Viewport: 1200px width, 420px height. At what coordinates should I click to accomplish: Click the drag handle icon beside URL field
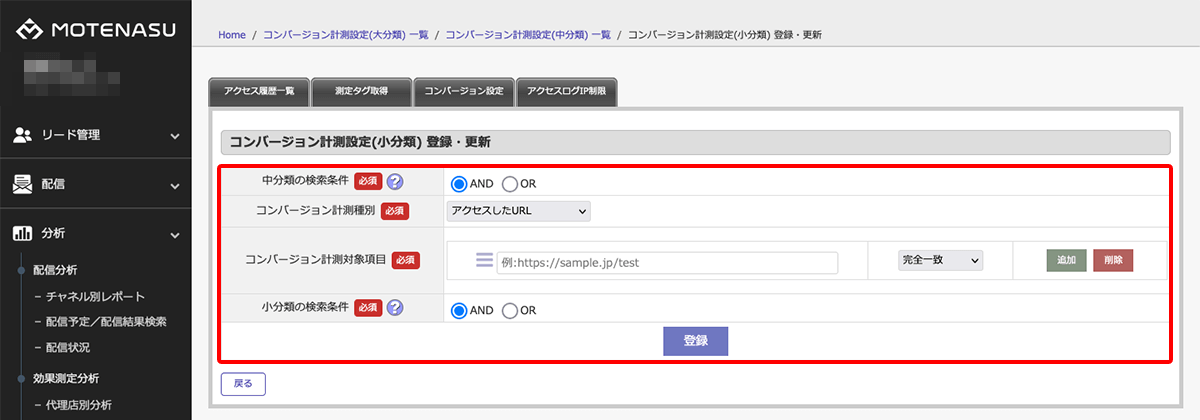click(x=484, y=260)
